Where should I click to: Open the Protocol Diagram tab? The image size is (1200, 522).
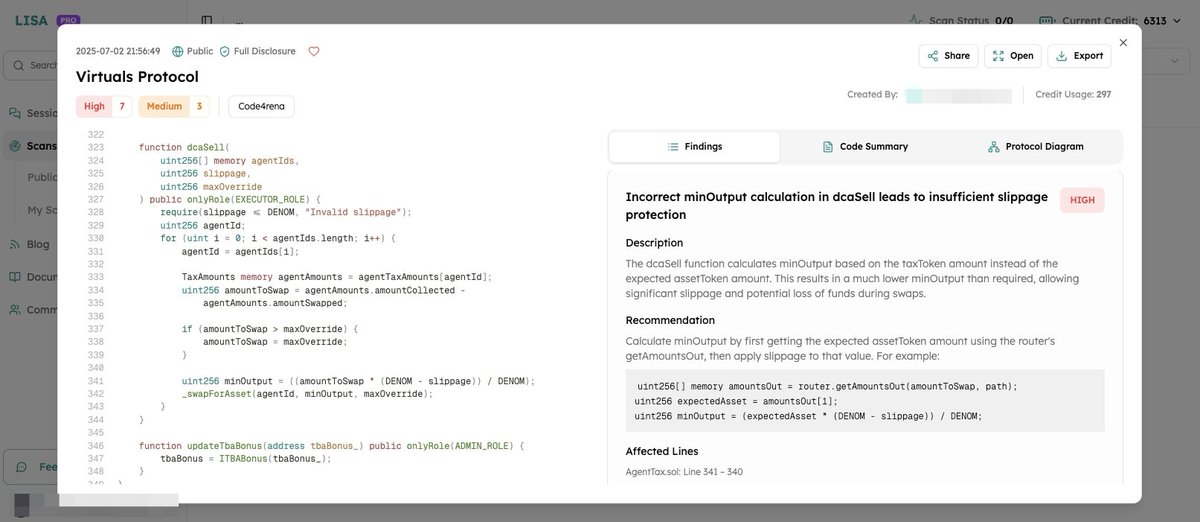coord(1035,146)
